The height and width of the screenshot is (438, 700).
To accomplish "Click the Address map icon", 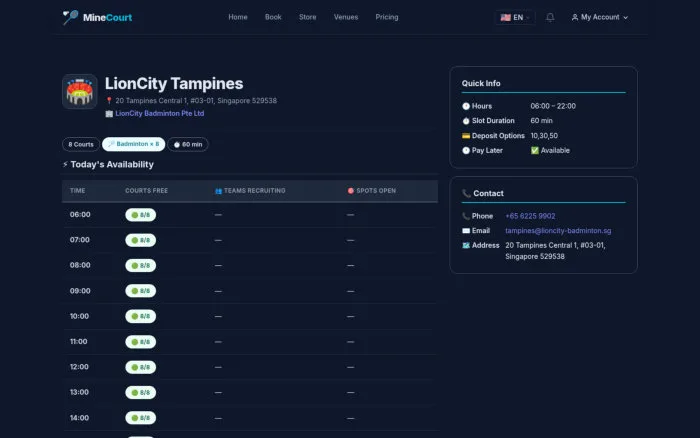I will [466, 246].
